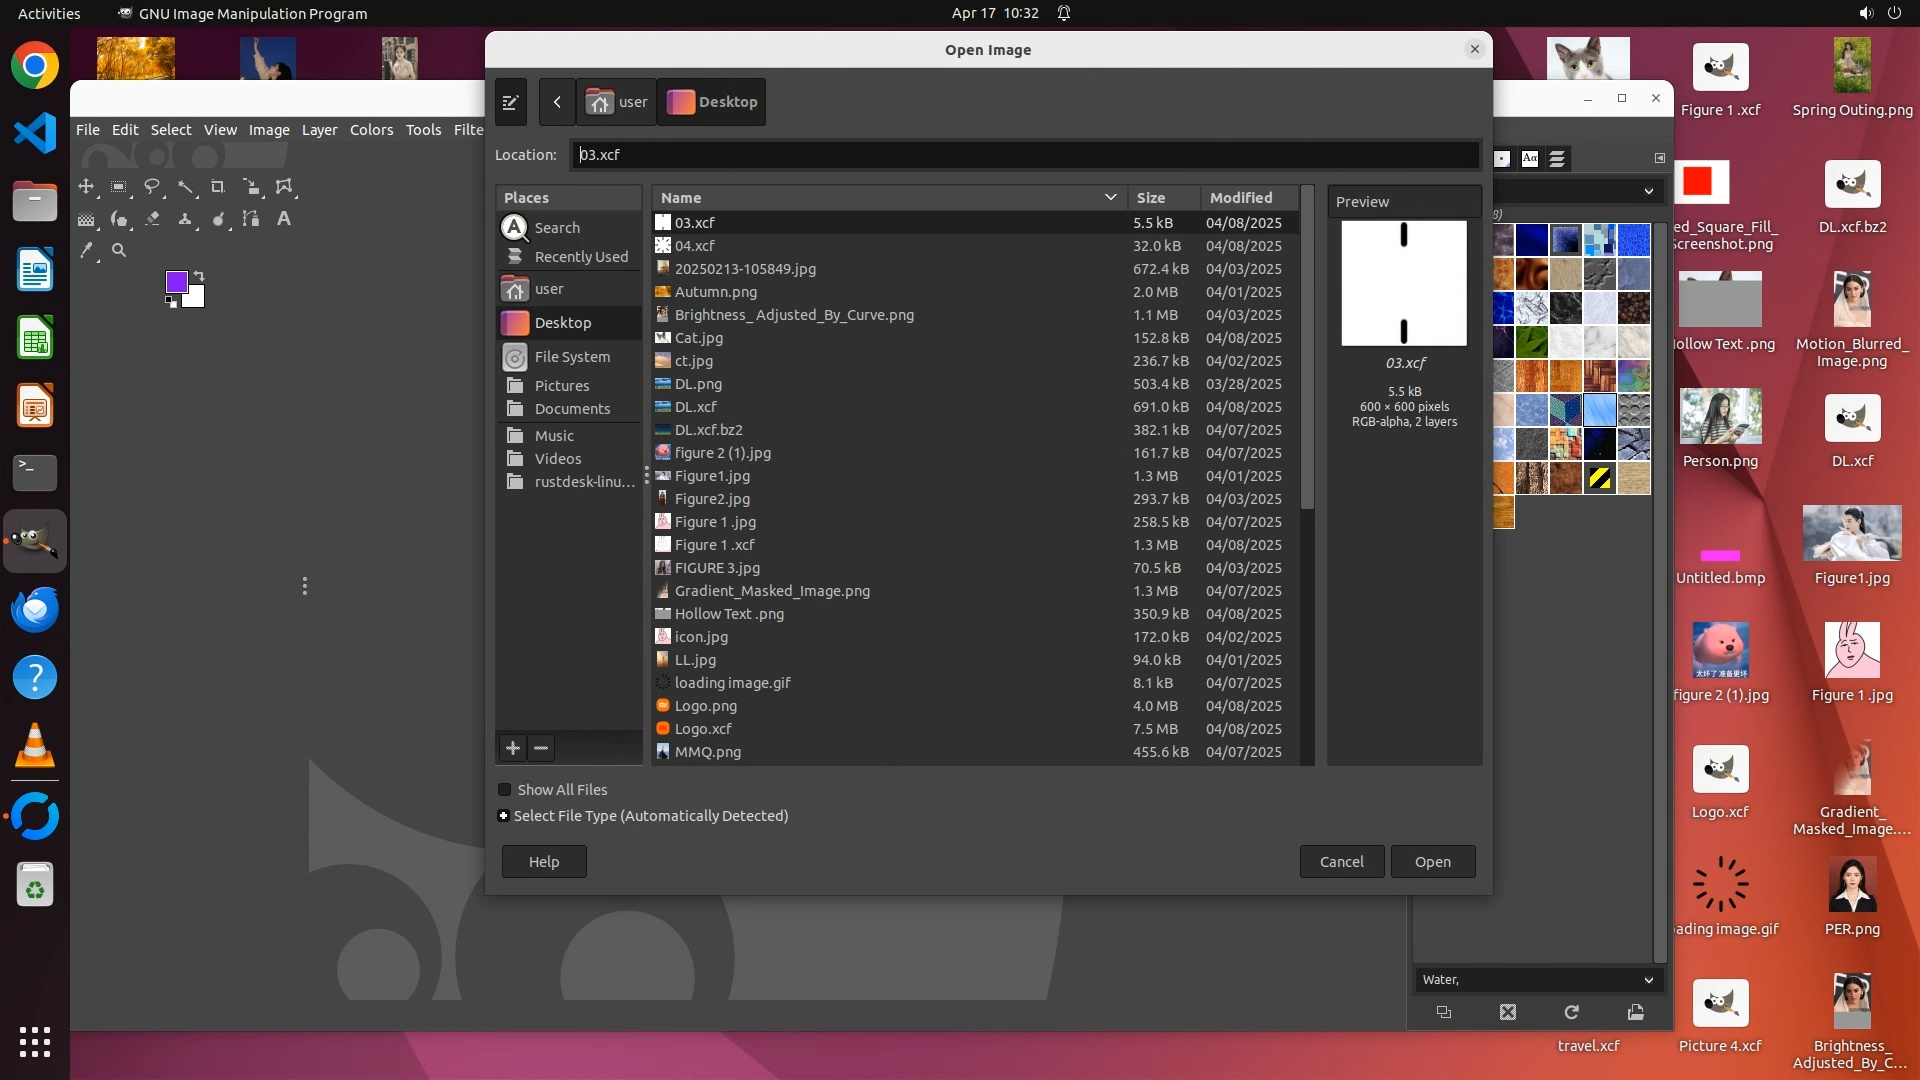This screenshot has width=1920, height=1080.
Task: Click the type-a-file-name edit icon
Action: click(510, 102)
